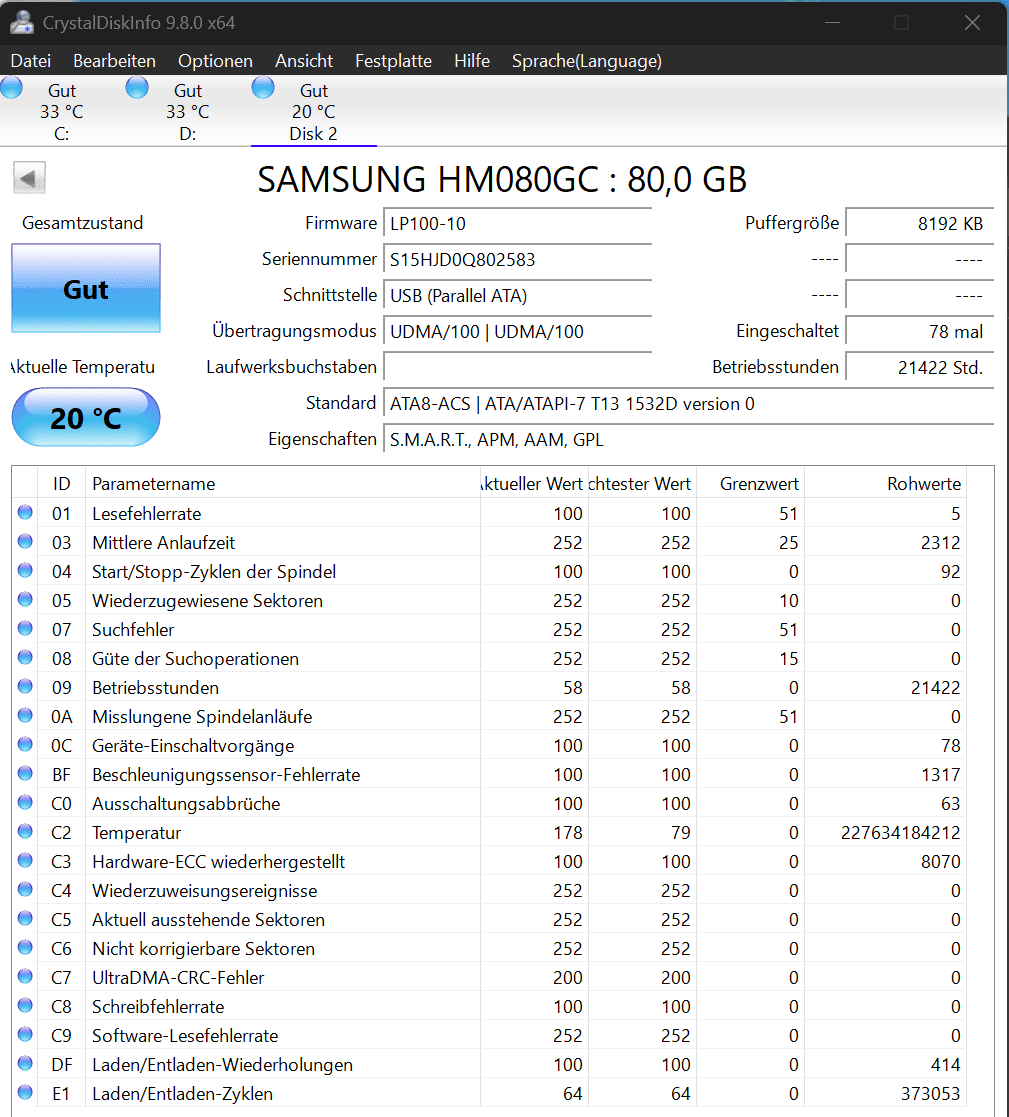Click the health status icon for Disk 2
This screenshot has width=1009, height=1117.
263,87
